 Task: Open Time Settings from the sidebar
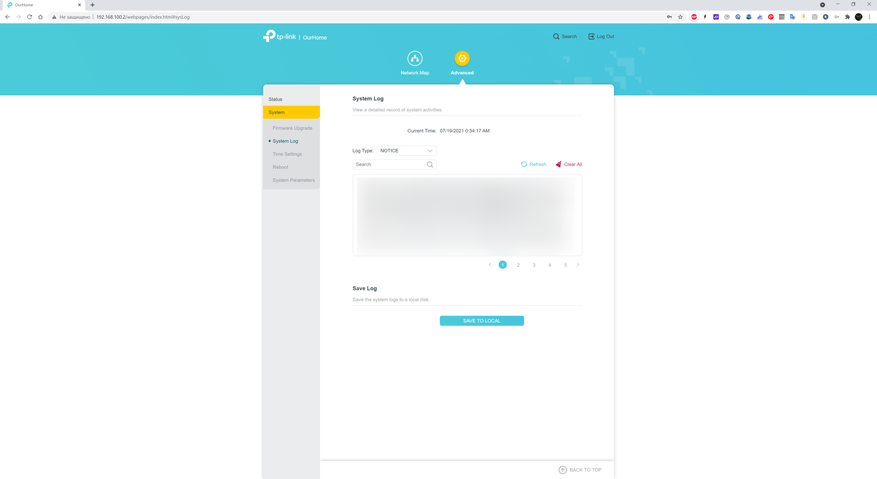click(x=287, y=154)
